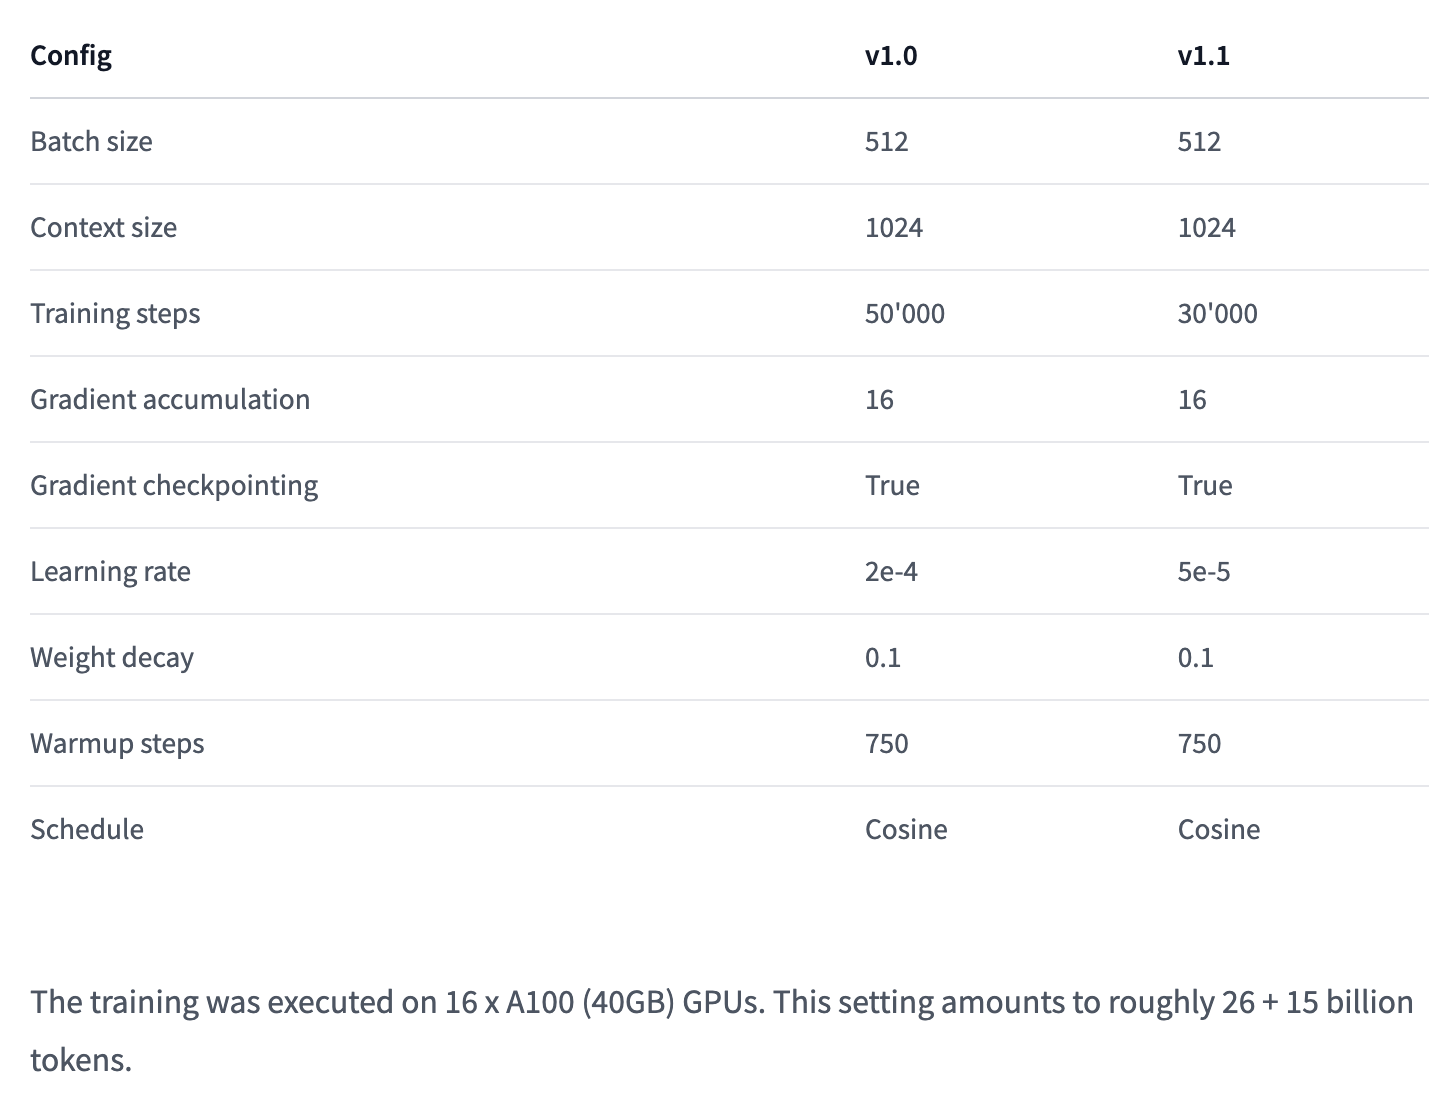
Task: Select the Batch size row label
Action: 91,141
